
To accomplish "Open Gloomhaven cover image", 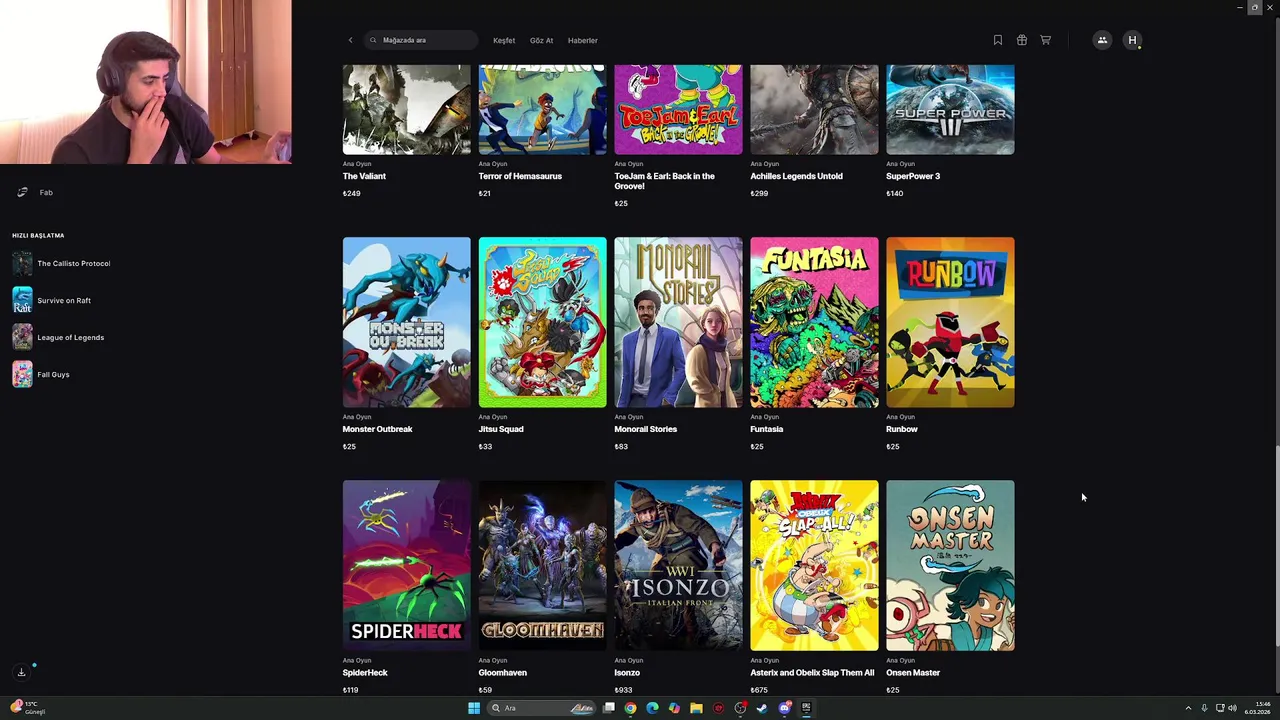I will click(x=542, y=565).
